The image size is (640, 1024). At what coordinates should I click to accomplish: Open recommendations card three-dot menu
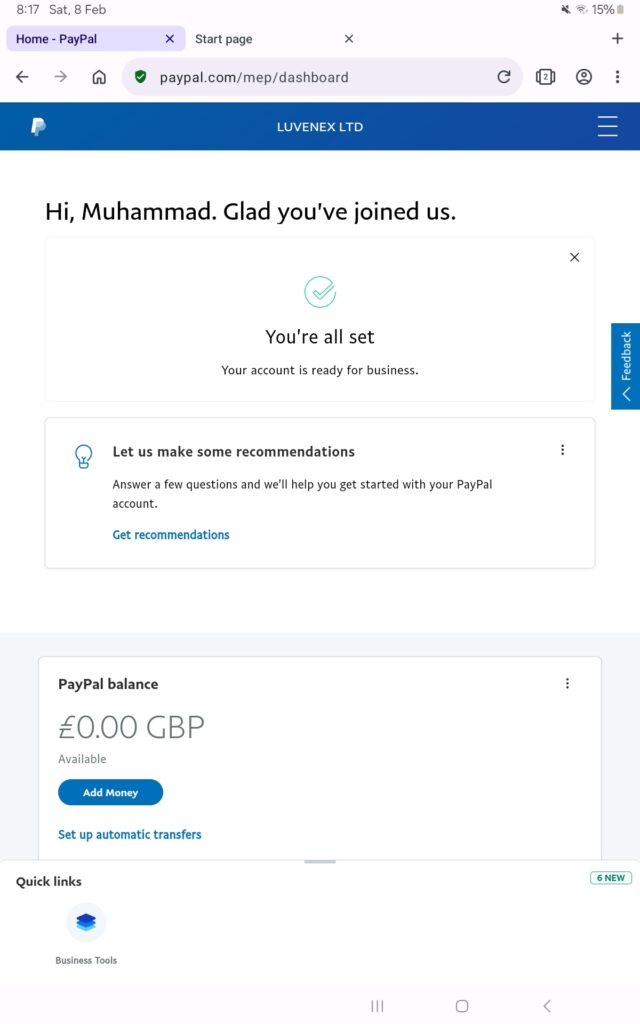[562, 450]
